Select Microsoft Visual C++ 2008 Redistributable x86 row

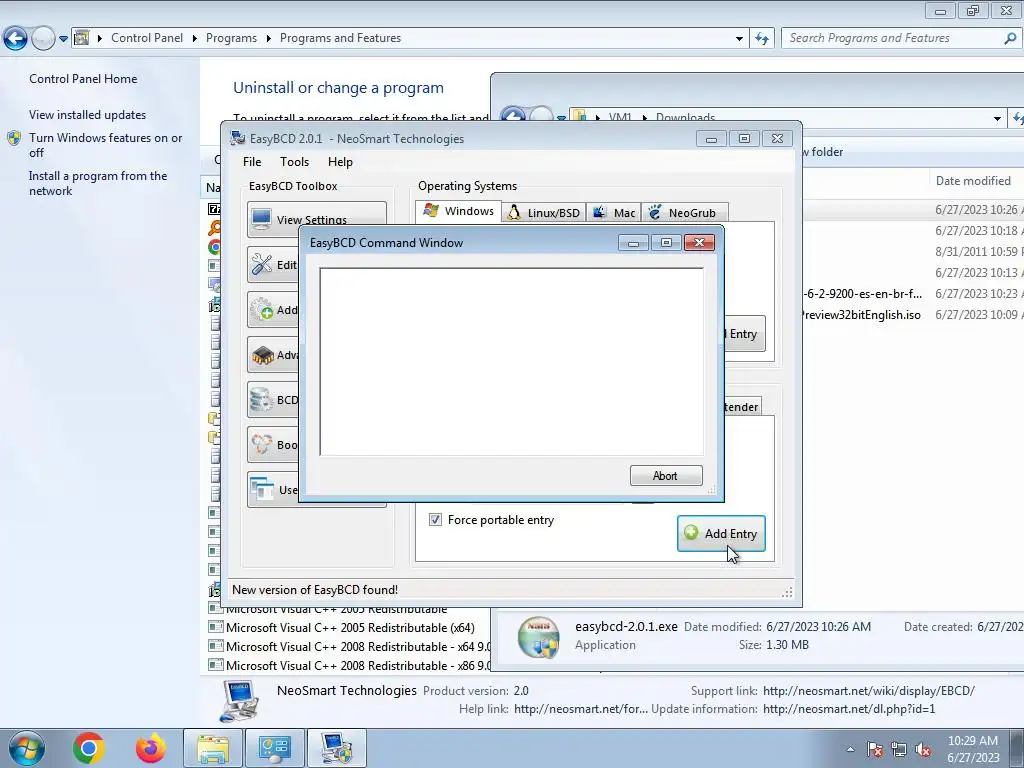(x=349, y=665)
